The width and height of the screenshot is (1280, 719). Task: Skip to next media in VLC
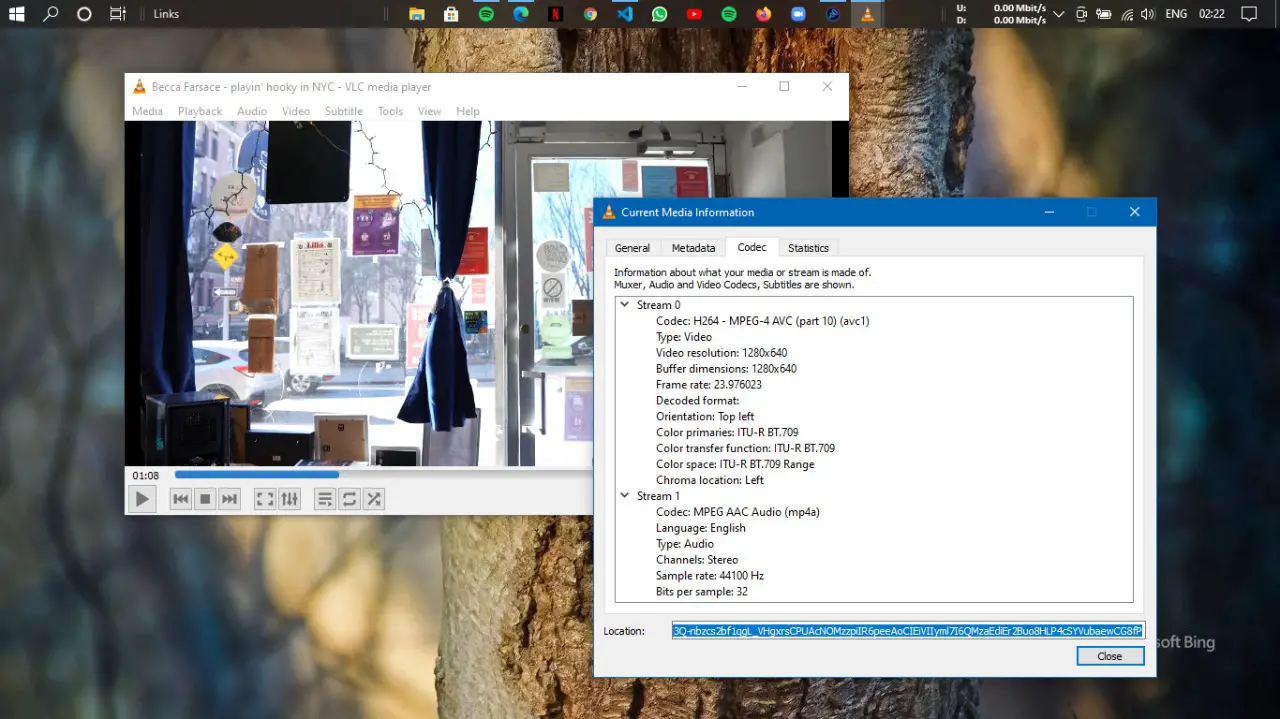tap(229, 499)
